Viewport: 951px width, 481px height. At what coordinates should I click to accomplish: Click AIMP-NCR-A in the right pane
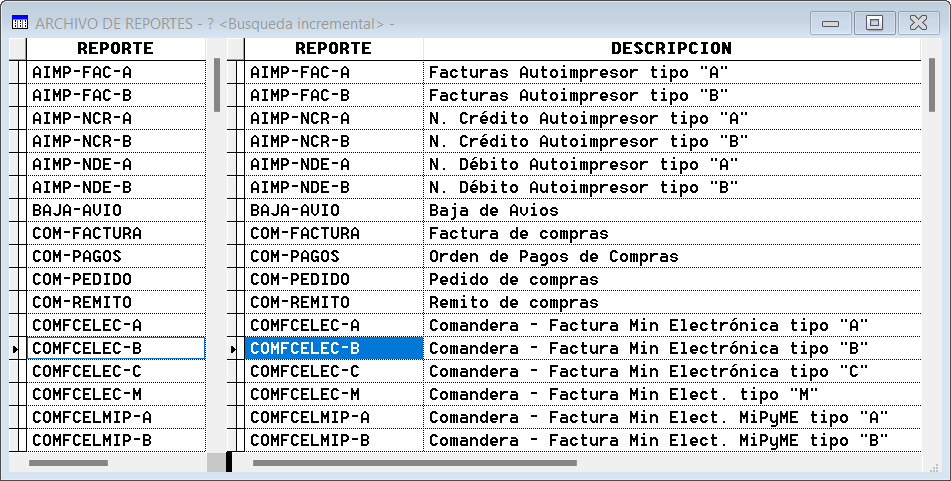click(334, 118)
